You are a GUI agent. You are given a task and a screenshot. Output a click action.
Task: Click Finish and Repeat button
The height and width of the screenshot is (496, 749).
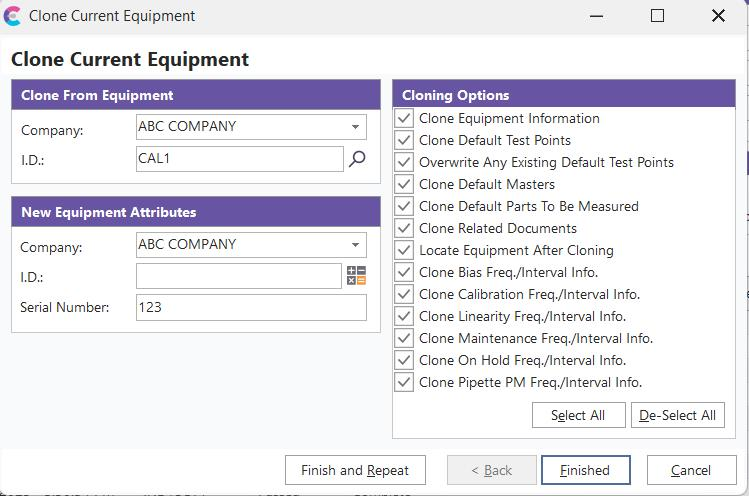tap(354, 470)
